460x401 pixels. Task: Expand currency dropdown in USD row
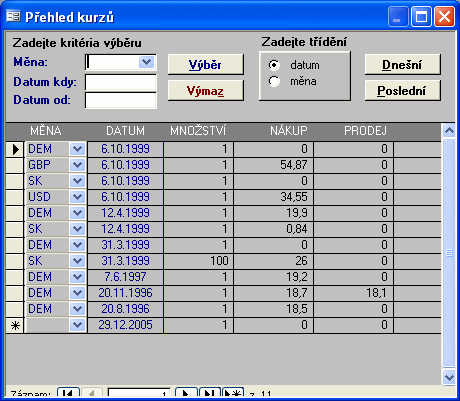(x=77, y=197)
